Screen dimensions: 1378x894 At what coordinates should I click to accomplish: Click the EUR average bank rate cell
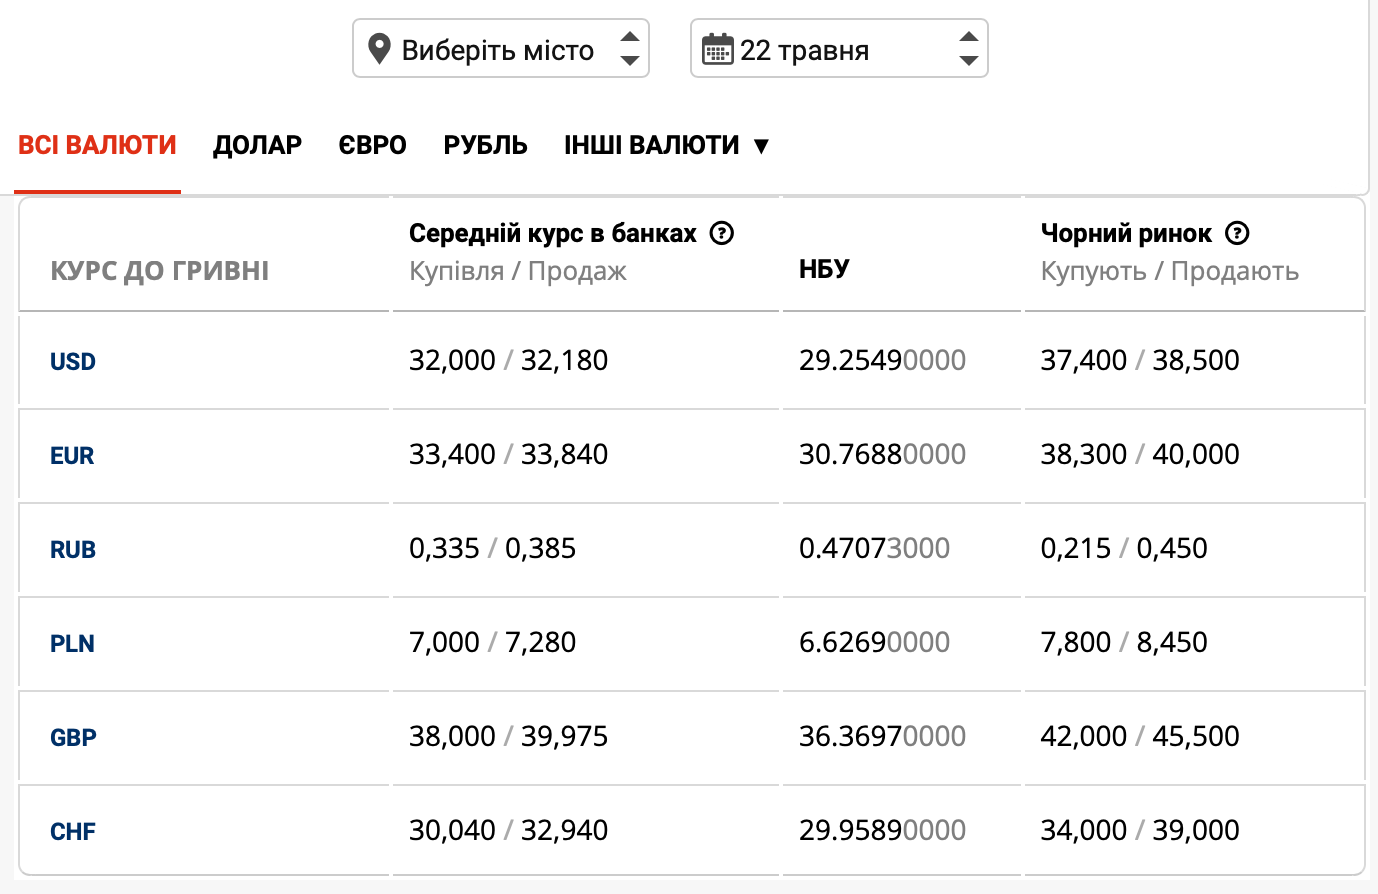pyautogui.click(x=508, y=454)
